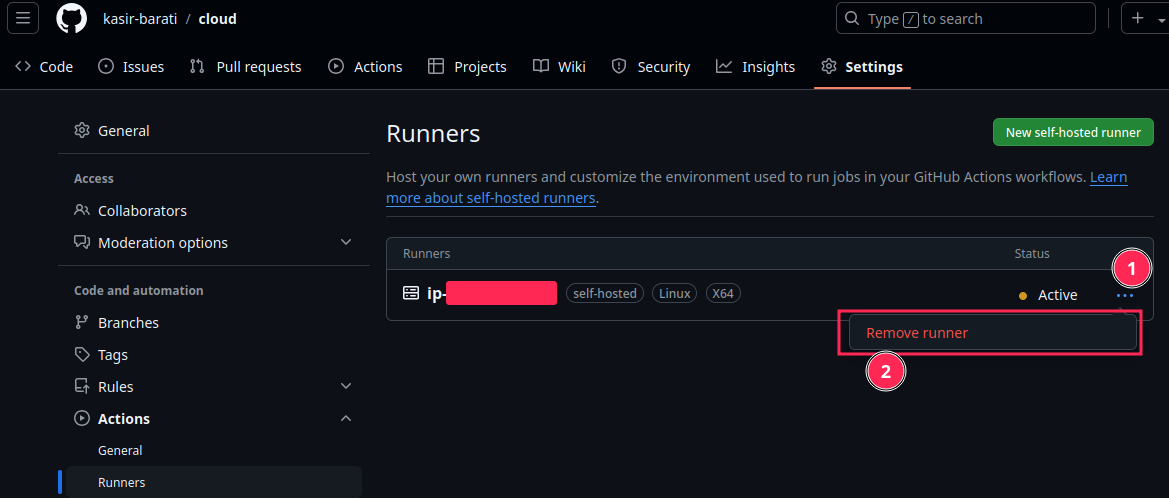The image size is (1169, 498).
Task: Click the Code tab brackets icon
Action: (22, 66)
